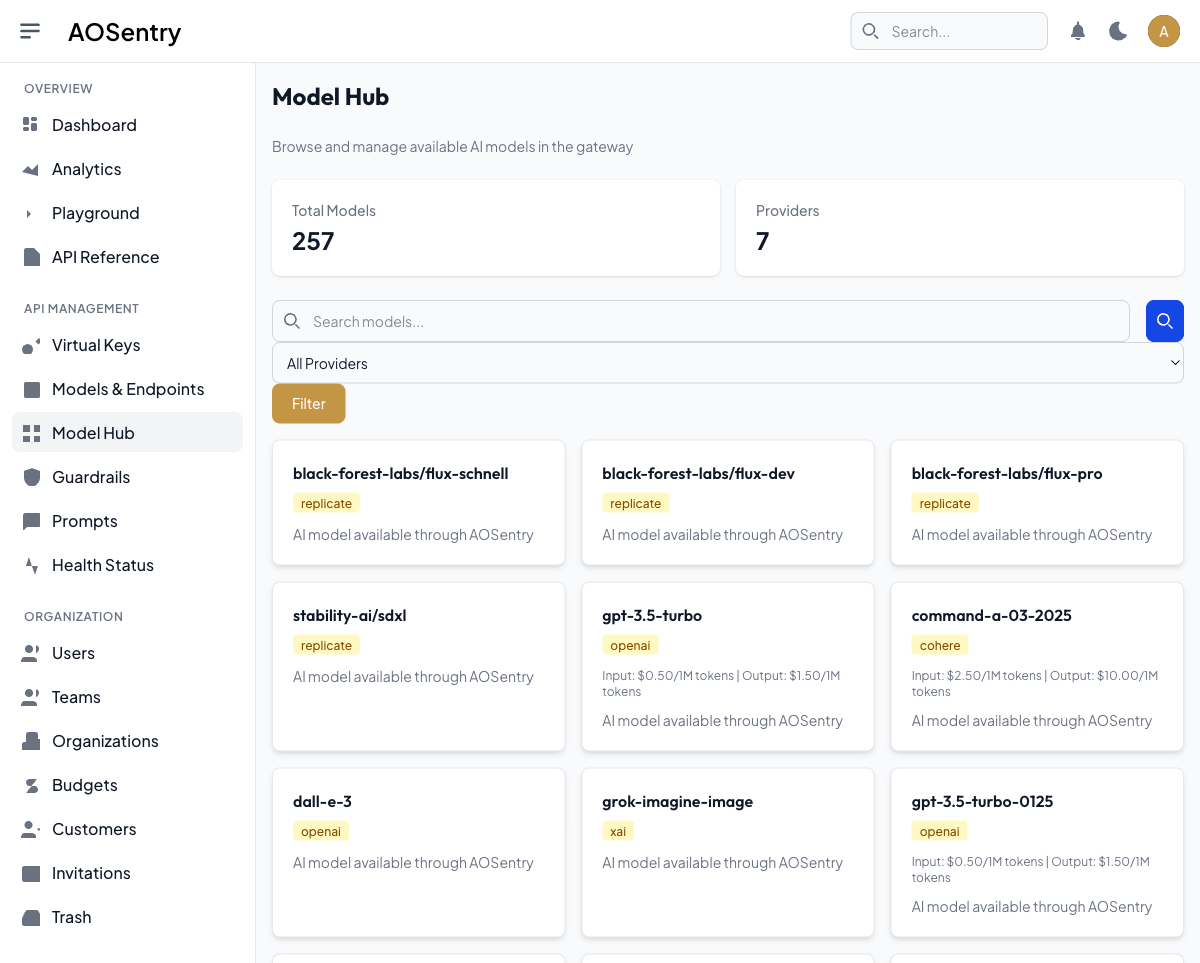The height and width of the screenshot is (963, 1200).
Task: Click the Health Status icon
Action: 31,565
